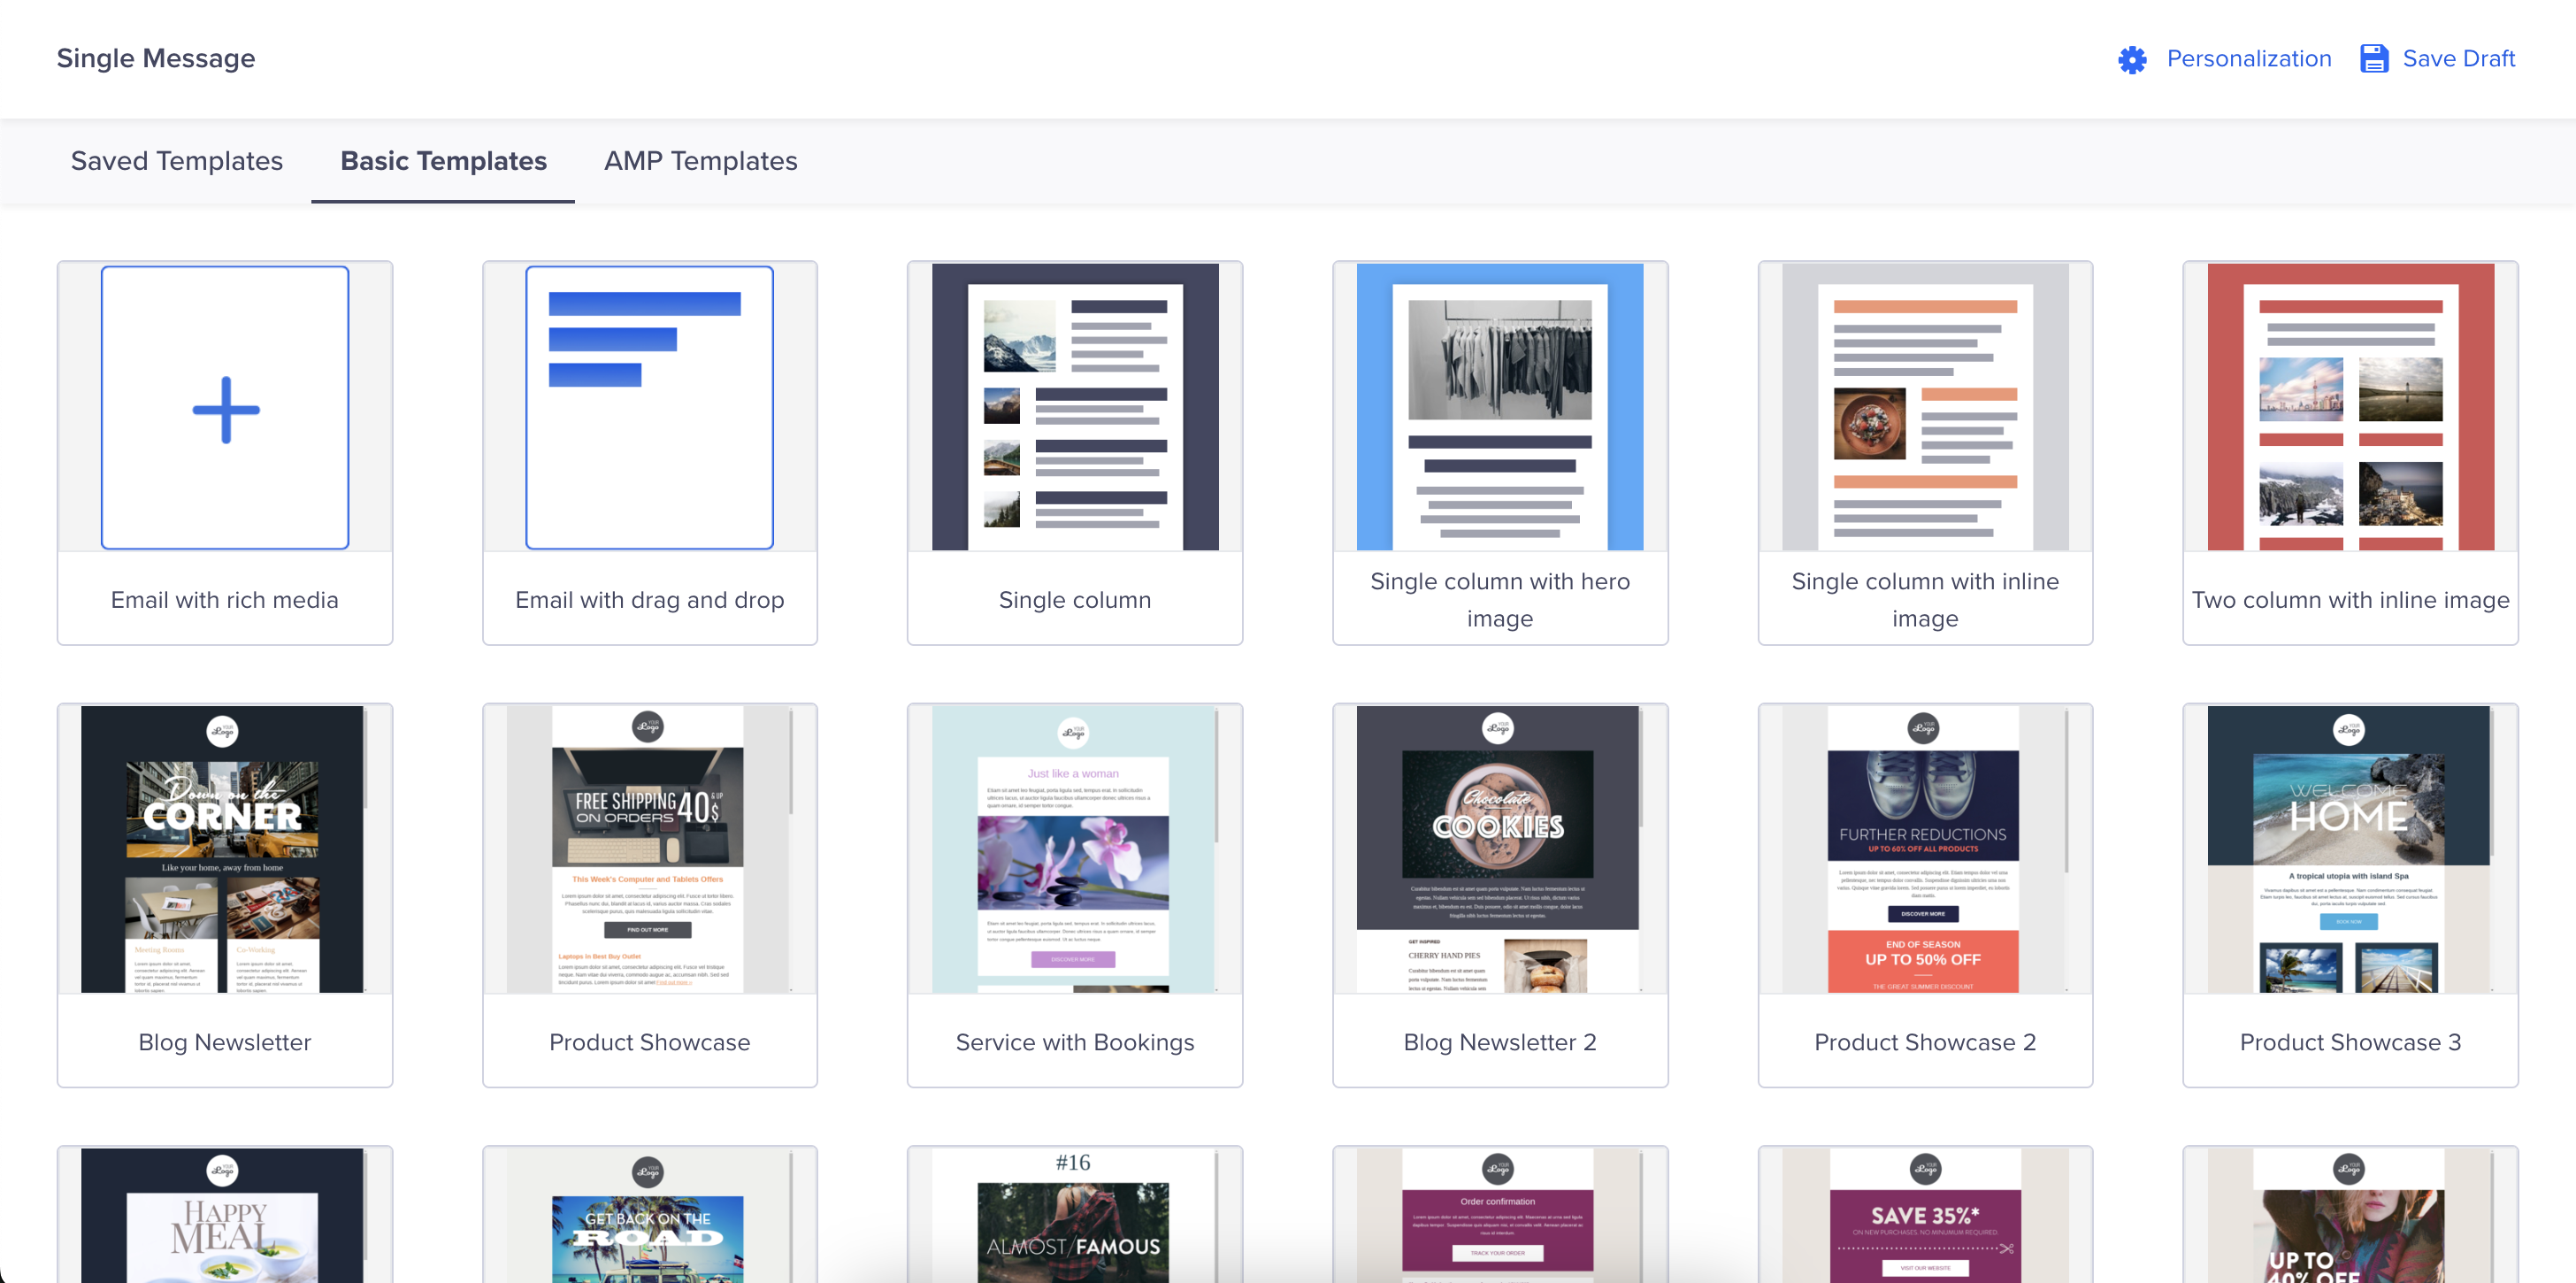The width and height of the screenshot is (2576, 1283).
Task: Click the Personalization gear icon
Action: point(2131,59)
